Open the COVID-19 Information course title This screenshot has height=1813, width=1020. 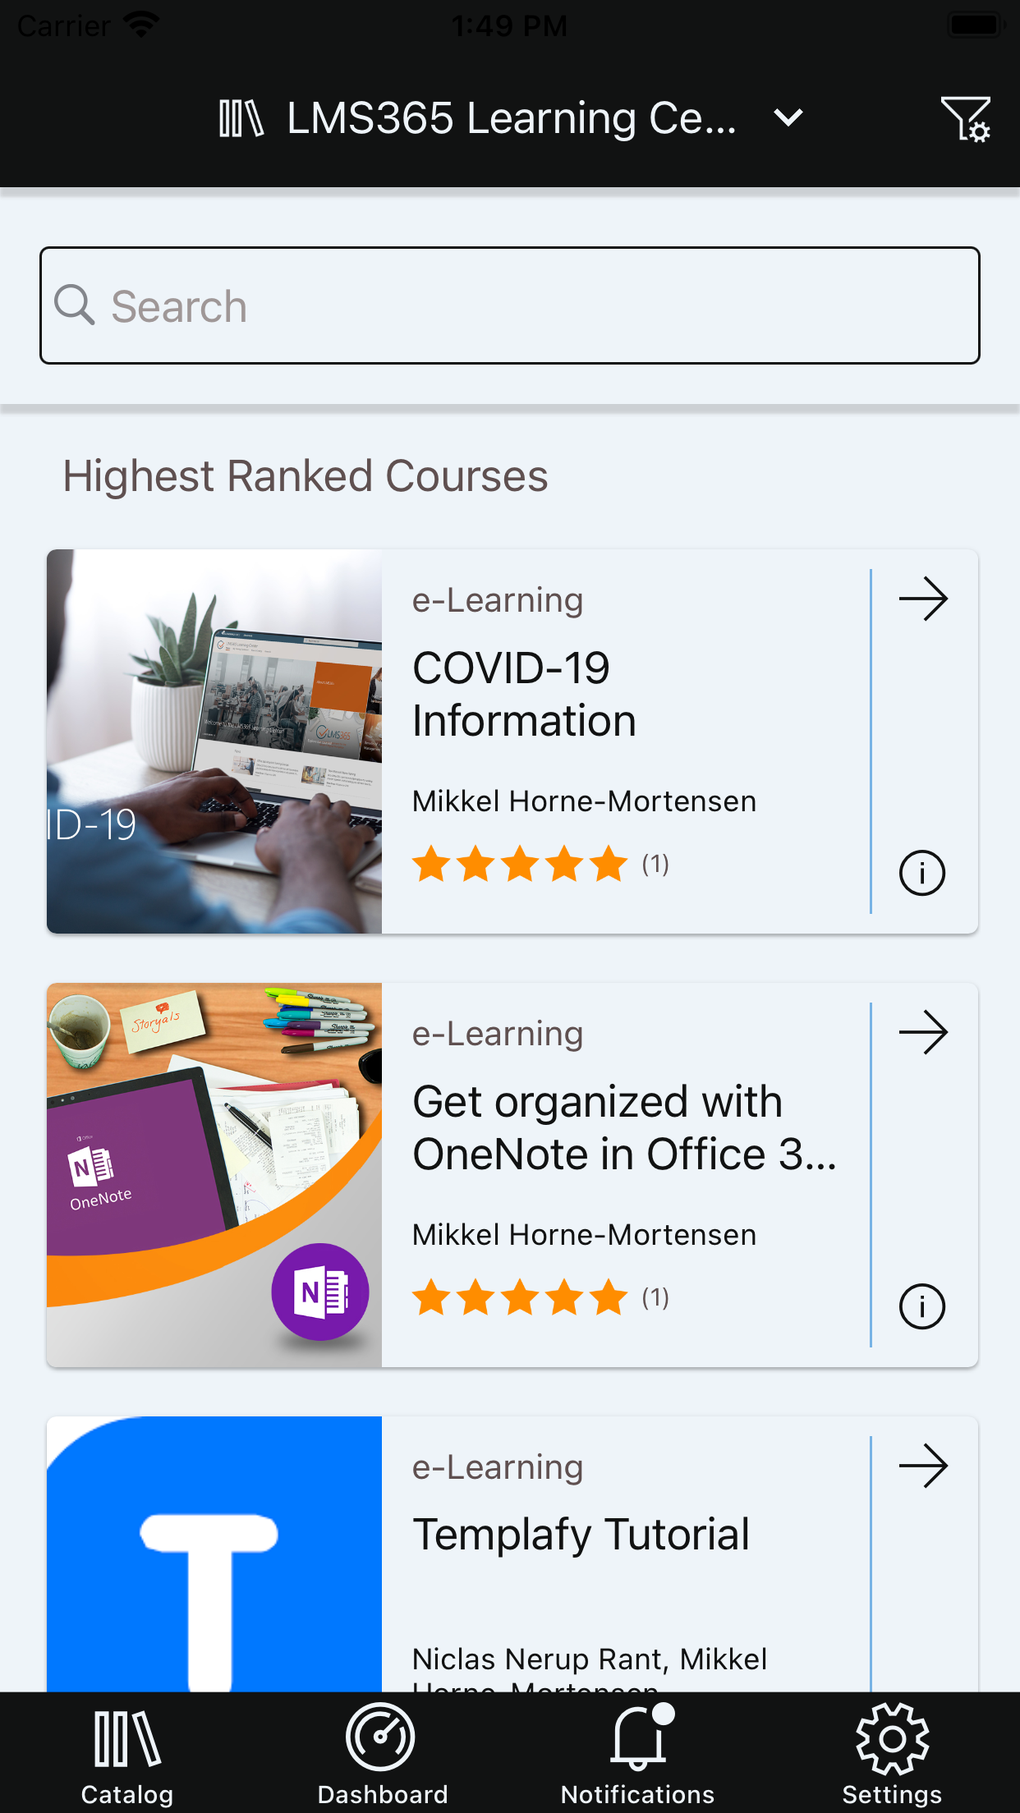[x=524, y=694]
